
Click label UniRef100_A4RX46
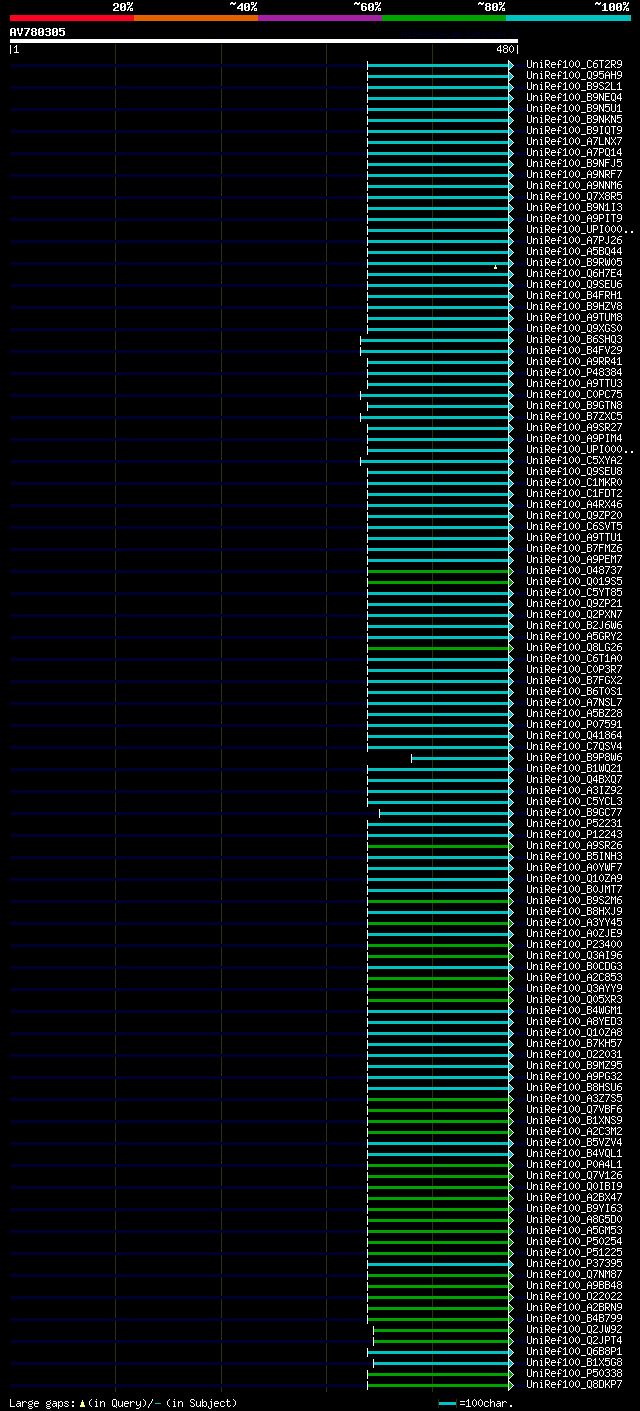[x=574, y=504]
